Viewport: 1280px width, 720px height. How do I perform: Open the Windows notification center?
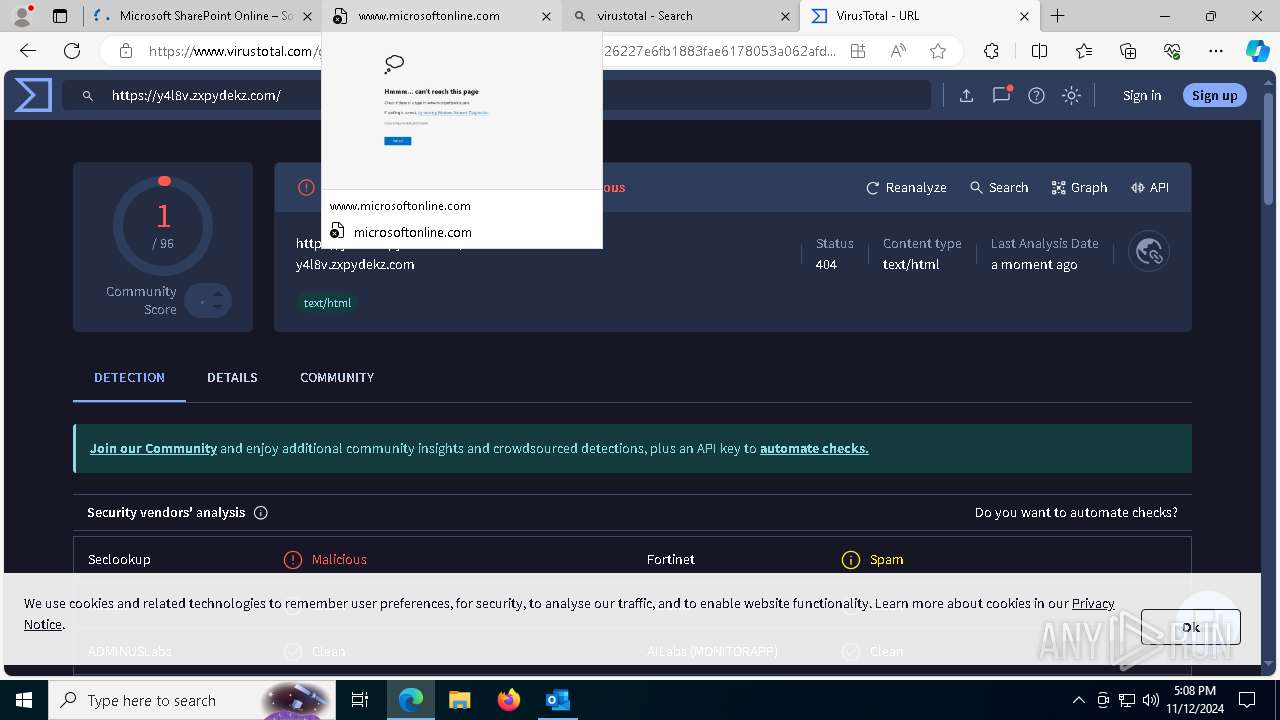click(1247, 700)
